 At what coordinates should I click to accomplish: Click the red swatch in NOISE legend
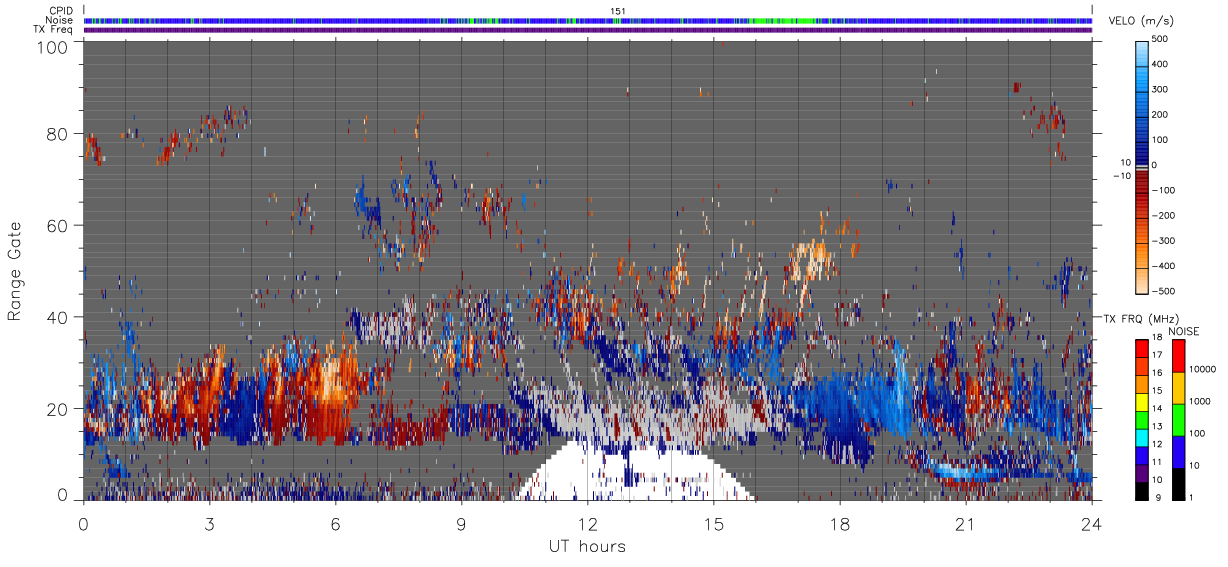(x=1178, y=356)
